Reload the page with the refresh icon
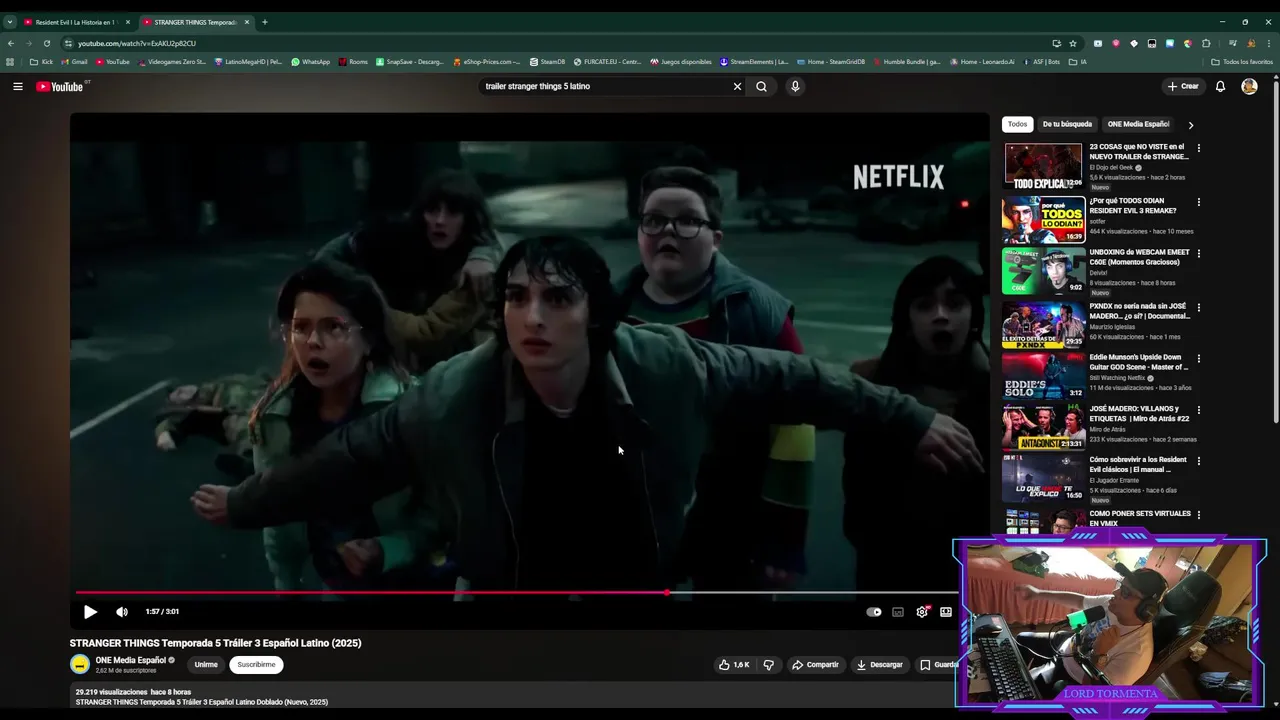1280x720 pixels. coord(47,44)
